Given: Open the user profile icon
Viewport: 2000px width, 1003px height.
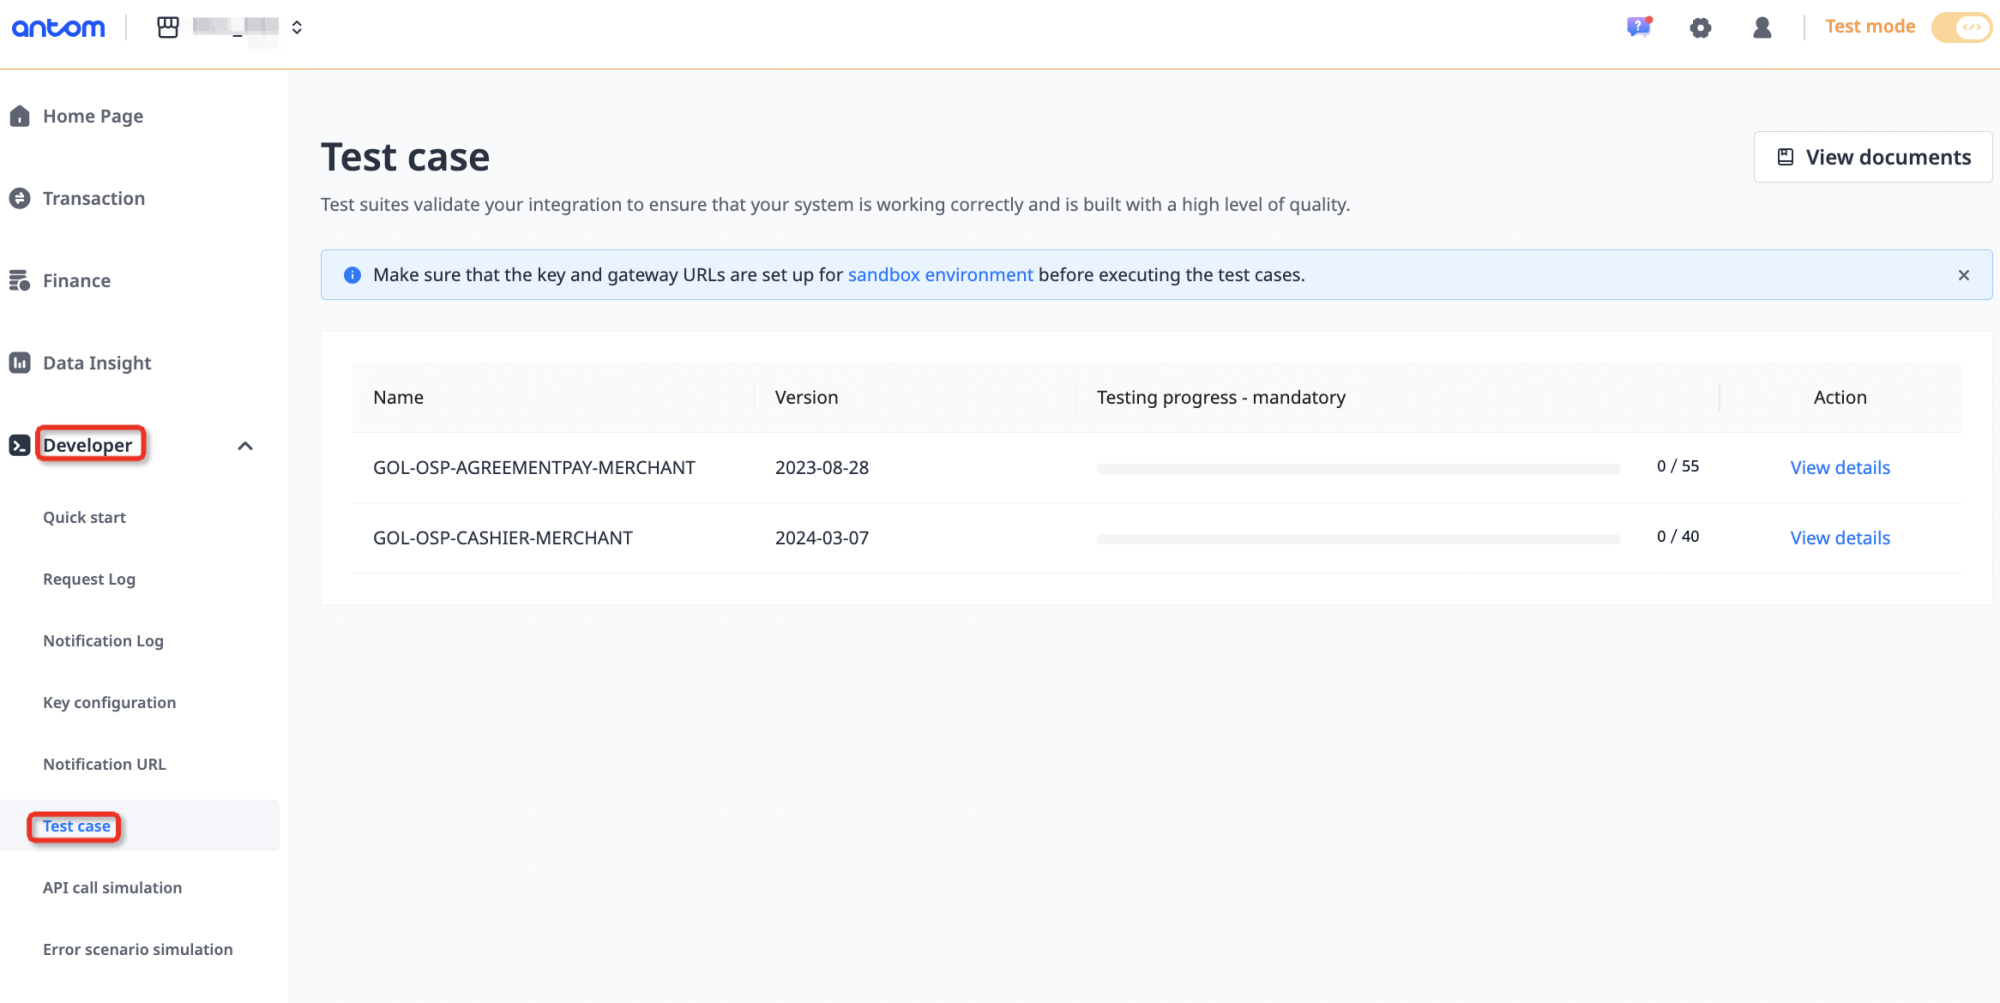Looking at the screenshot, I should [1762, 27].
